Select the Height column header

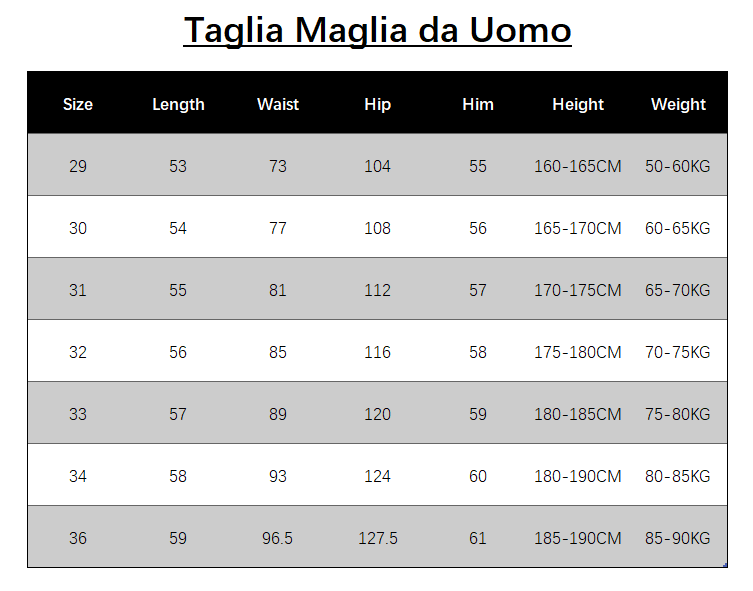coord(578,104)
